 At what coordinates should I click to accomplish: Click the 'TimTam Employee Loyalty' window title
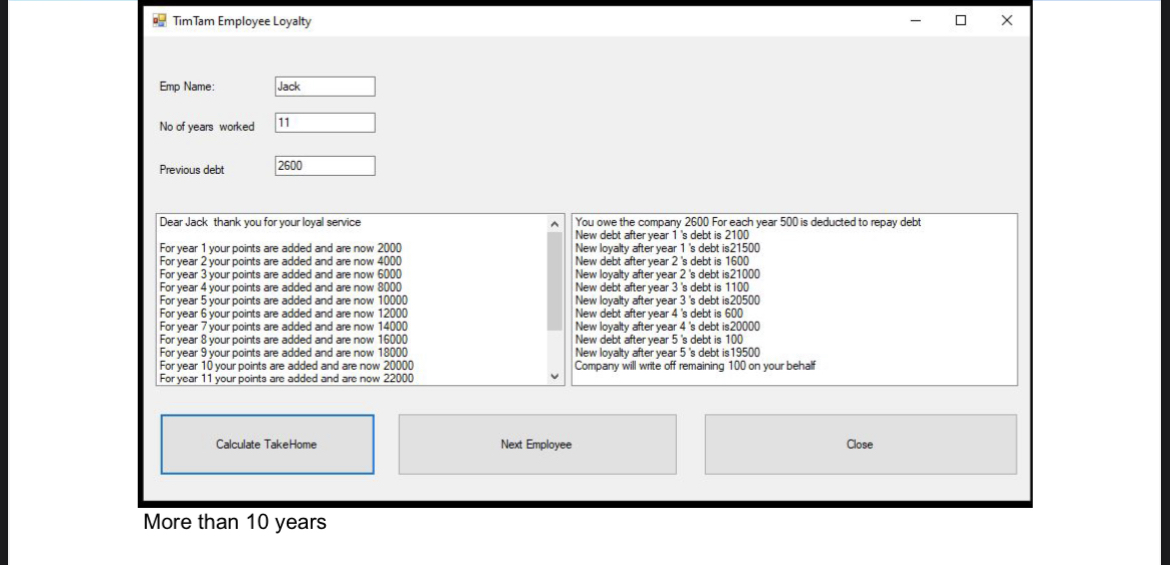tap(242, 22)
